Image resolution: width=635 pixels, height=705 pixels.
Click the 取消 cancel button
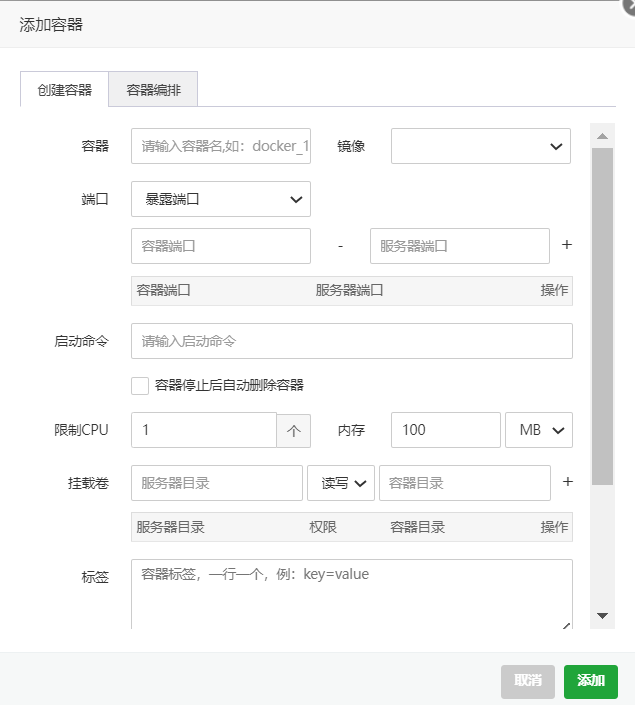(528, 681)
